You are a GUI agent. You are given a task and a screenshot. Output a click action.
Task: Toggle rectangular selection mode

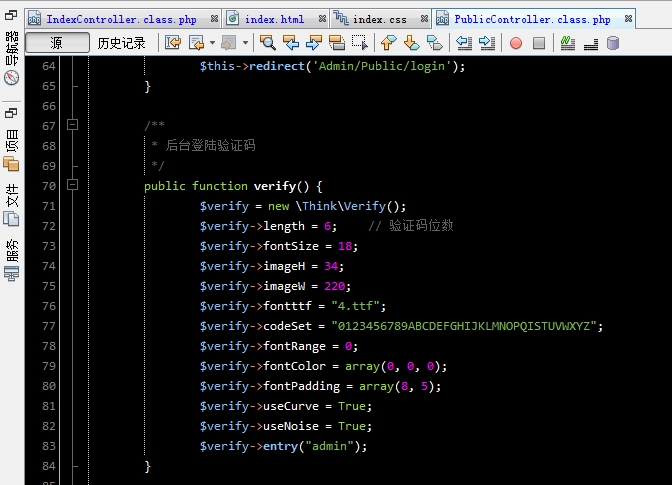tap(359, 42)
